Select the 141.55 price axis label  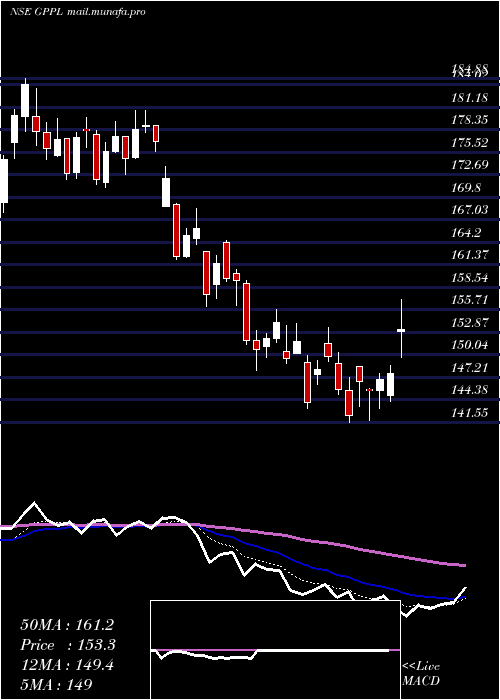point(469,413)
